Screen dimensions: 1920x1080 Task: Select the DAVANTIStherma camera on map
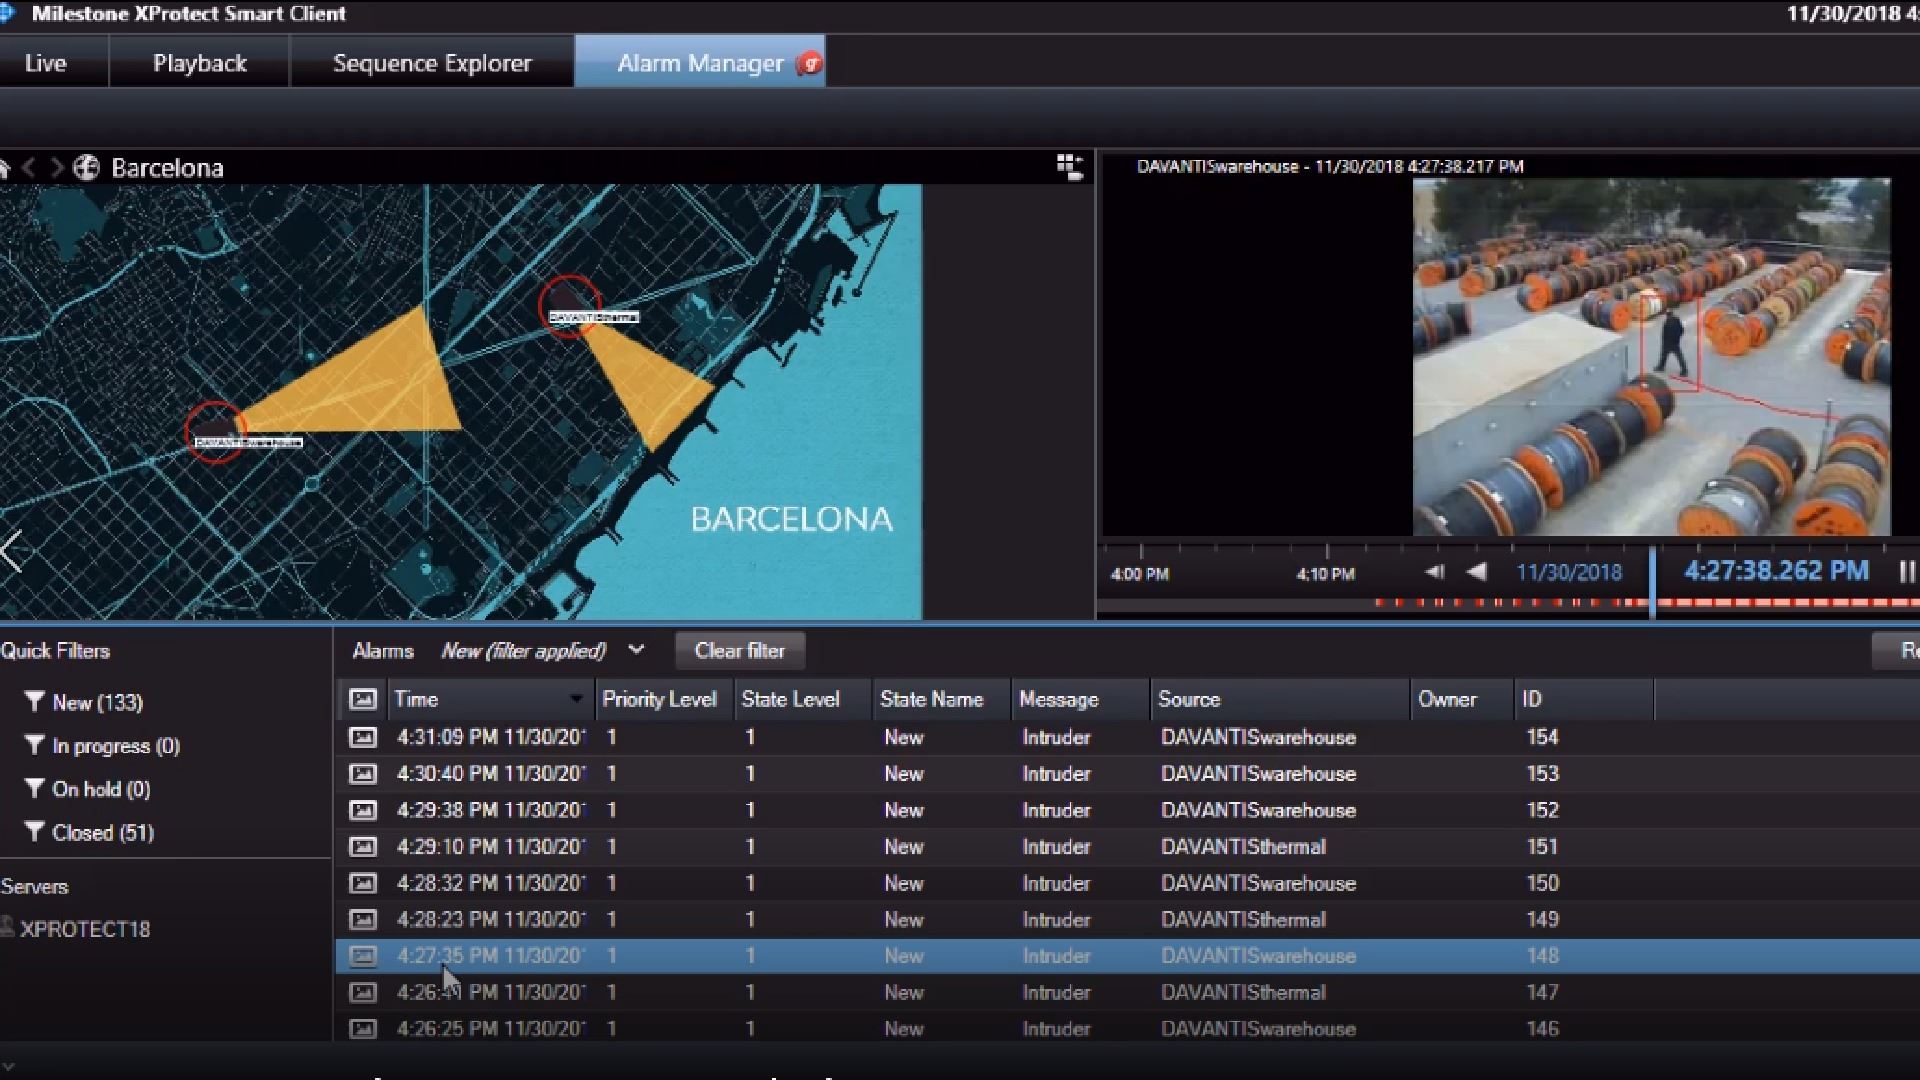coord(570,307)
